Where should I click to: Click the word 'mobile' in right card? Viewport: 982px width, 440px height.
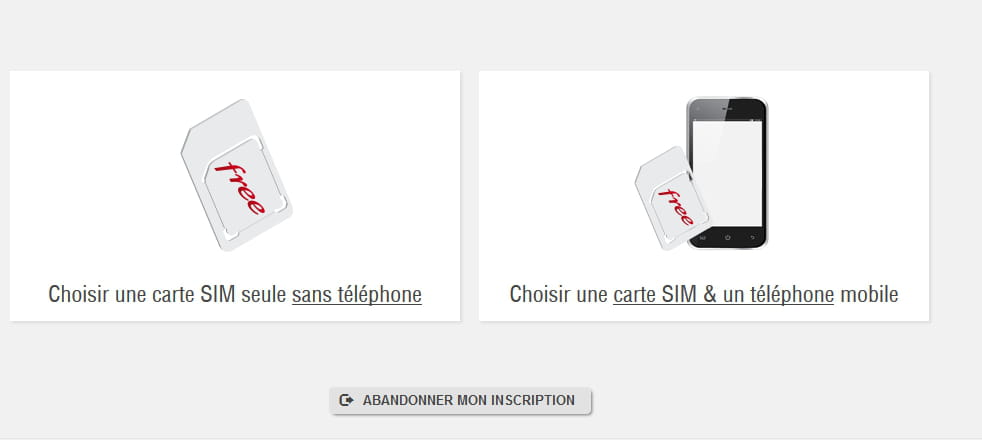click(x=869, y=294)
